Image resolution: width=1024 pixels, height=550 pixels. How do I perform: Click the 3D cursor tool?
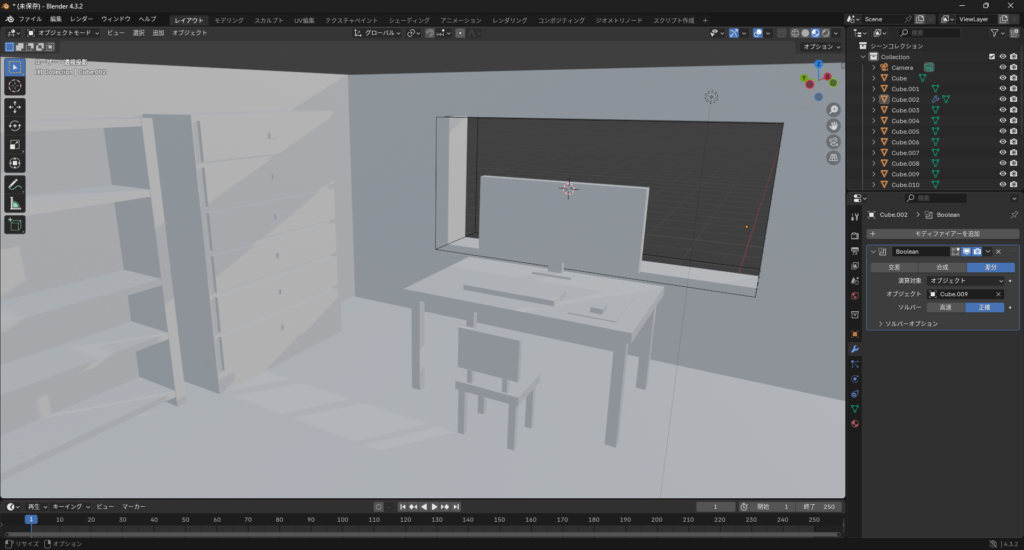coord(15,86)
